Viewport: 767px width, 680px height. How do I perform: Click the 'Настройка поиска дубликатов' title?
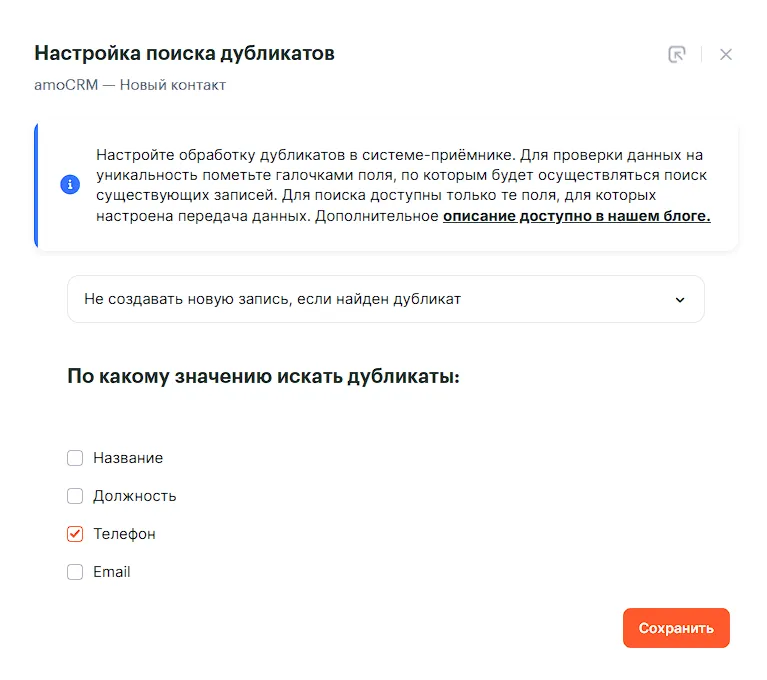[x=184, y=53]
